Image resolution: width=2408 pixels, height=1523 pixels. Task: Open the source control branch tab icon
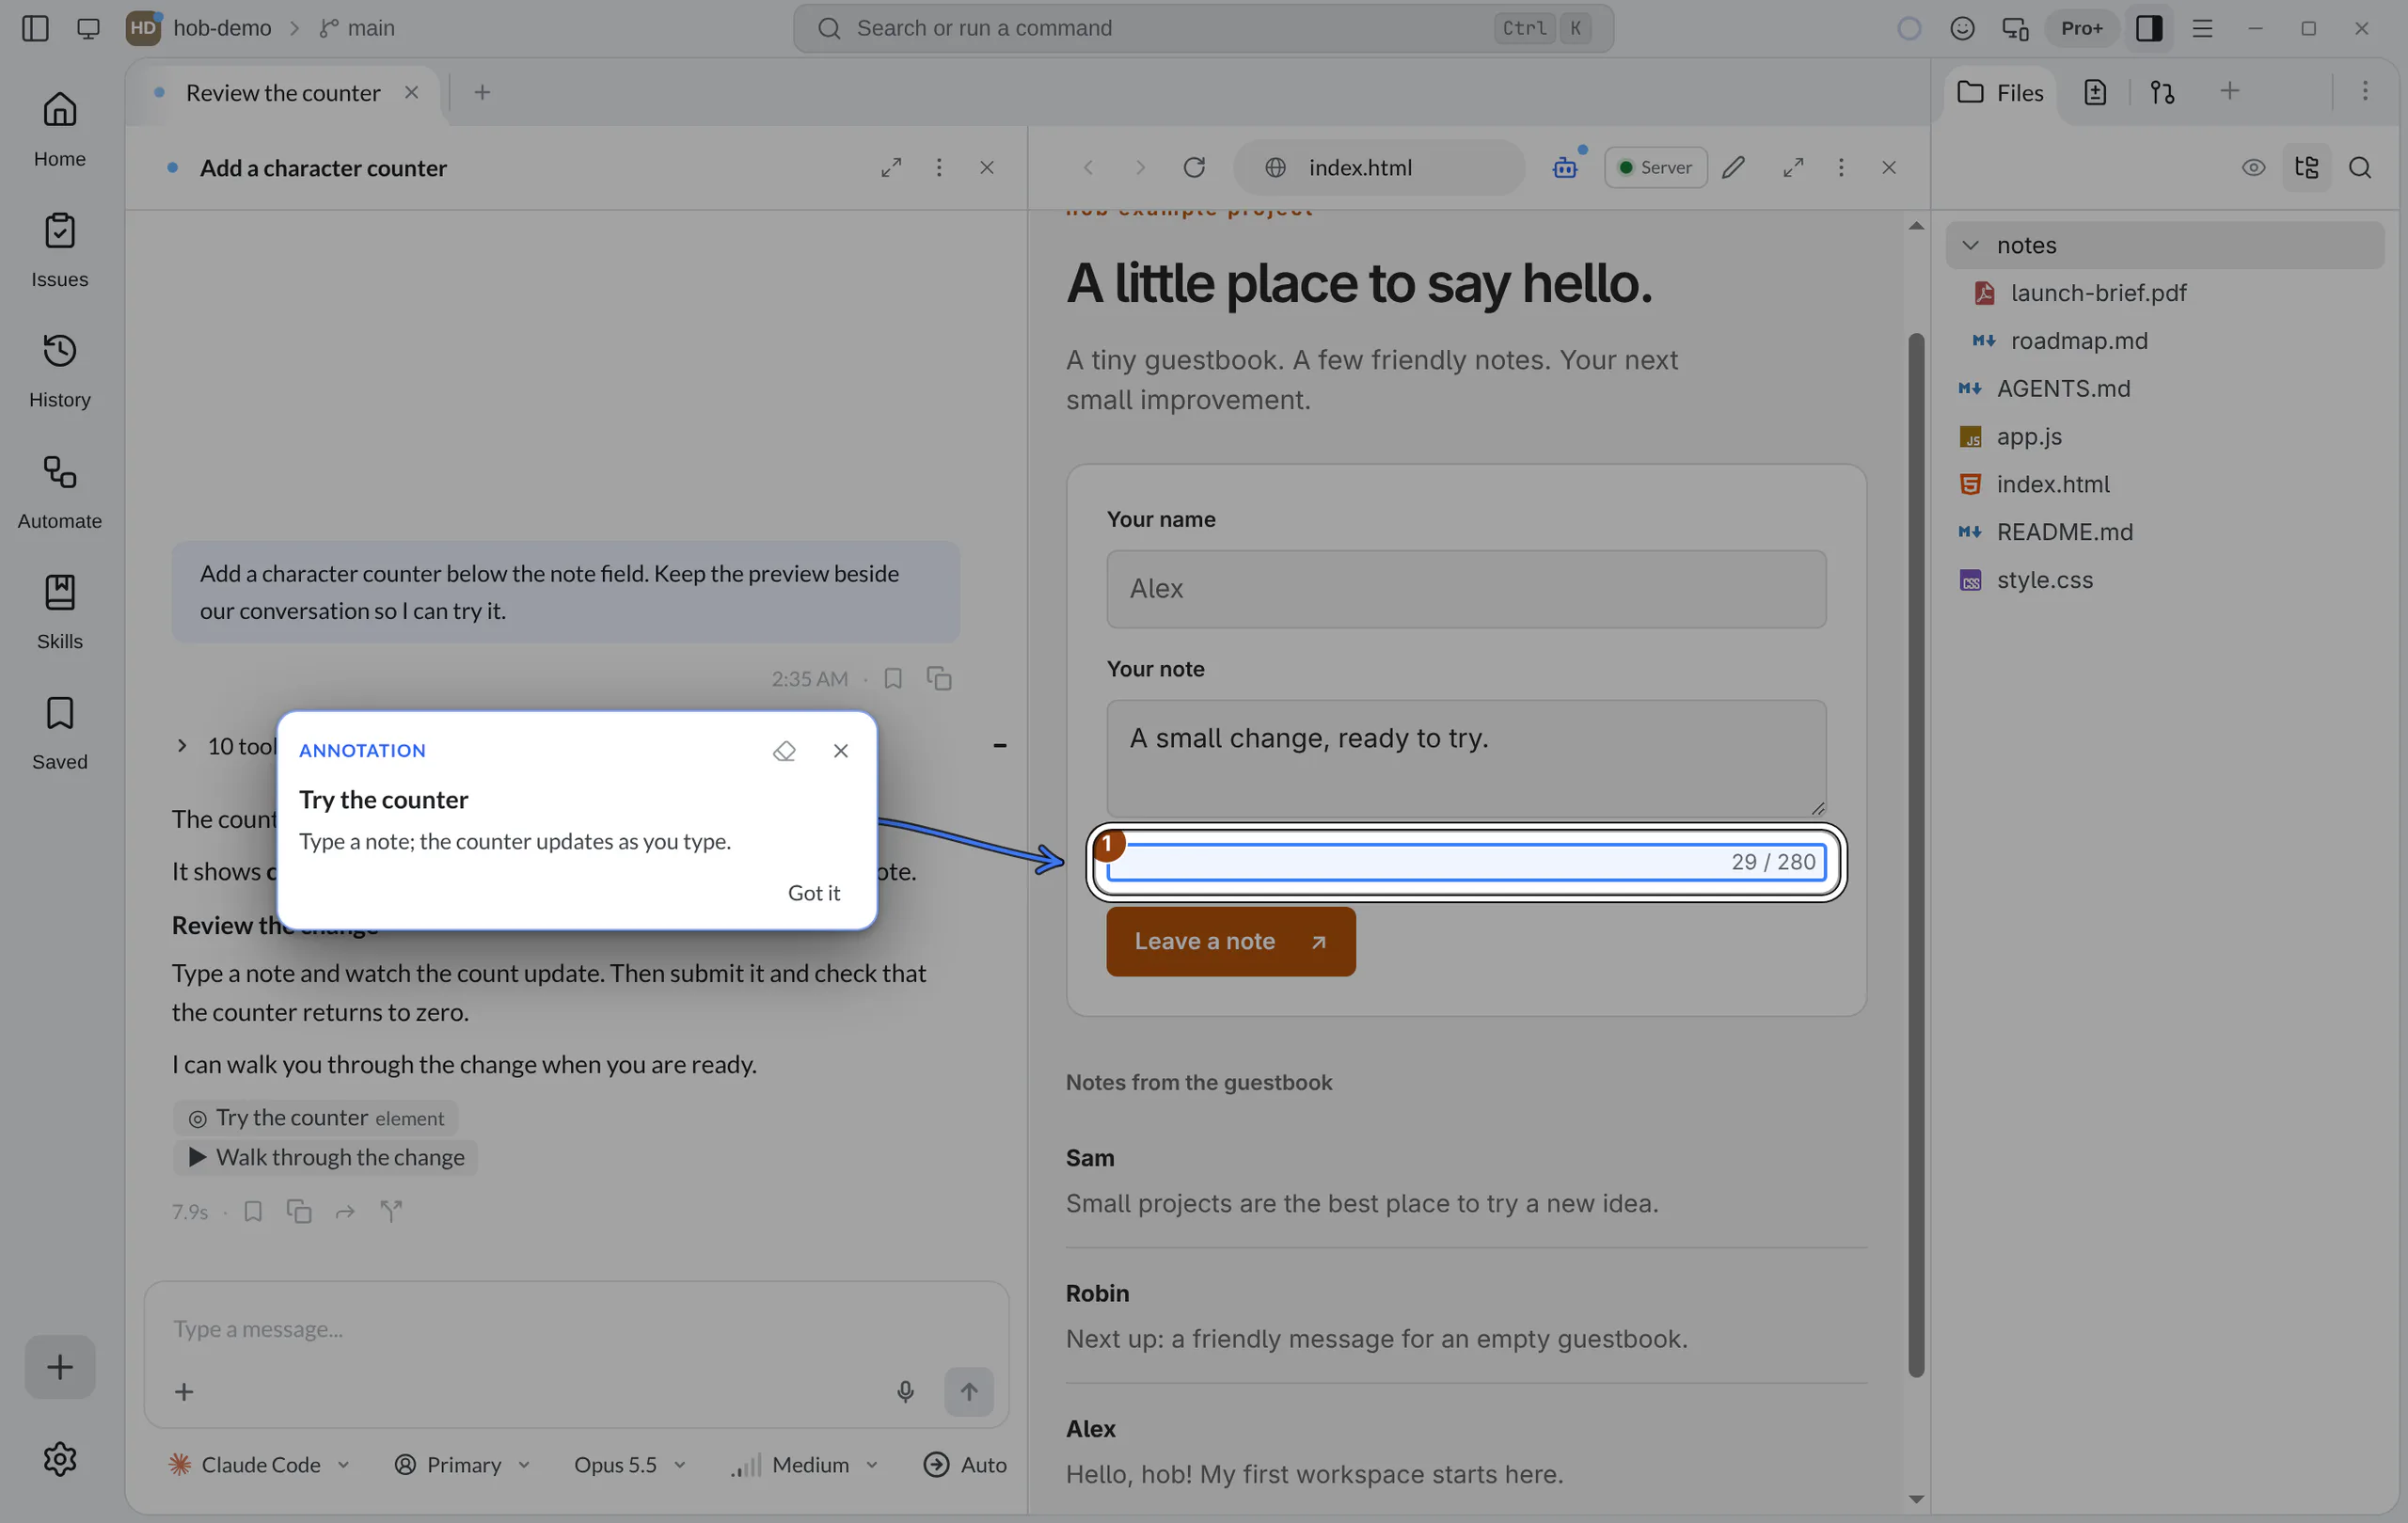[2162, 92]
